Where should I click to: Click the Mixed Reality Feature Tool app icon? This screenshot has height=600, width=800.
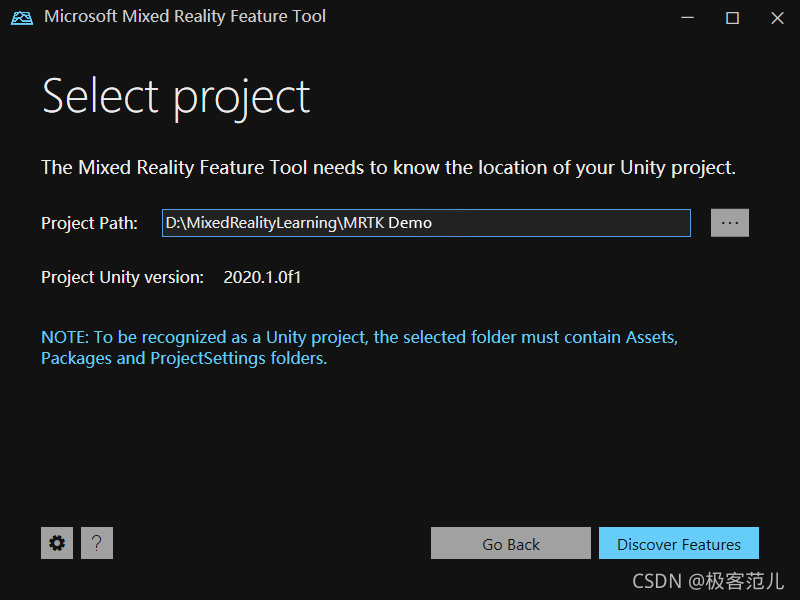click(x=22, y=17)
